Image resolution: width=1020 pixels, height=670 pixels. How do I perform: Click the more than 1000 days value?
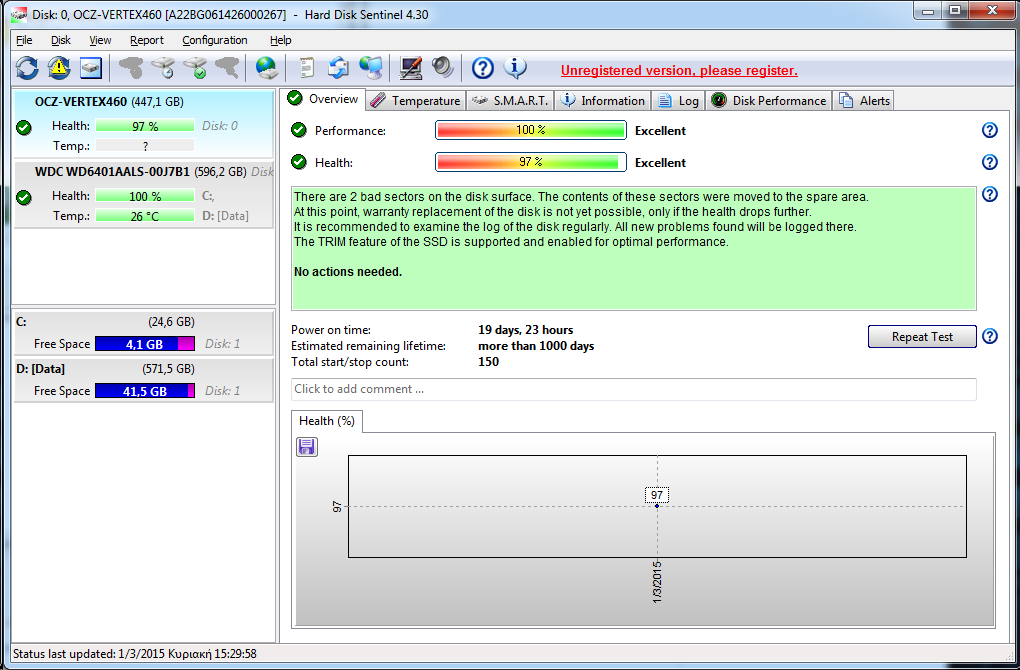click(x=536, y=346)
